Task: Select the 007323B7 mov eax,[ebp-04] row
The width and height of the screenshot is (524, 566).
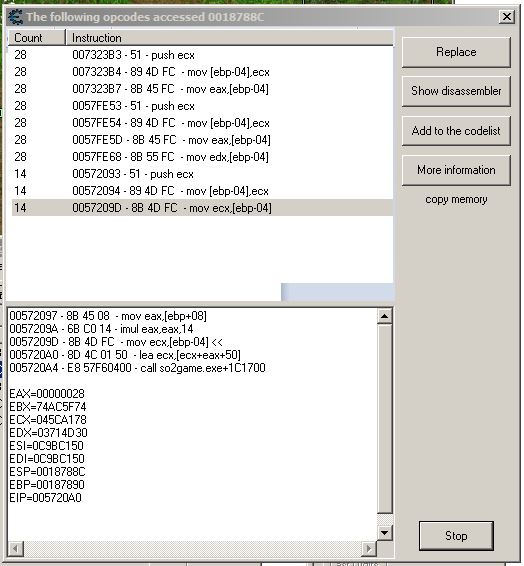Action: click(x=202, y=89)
